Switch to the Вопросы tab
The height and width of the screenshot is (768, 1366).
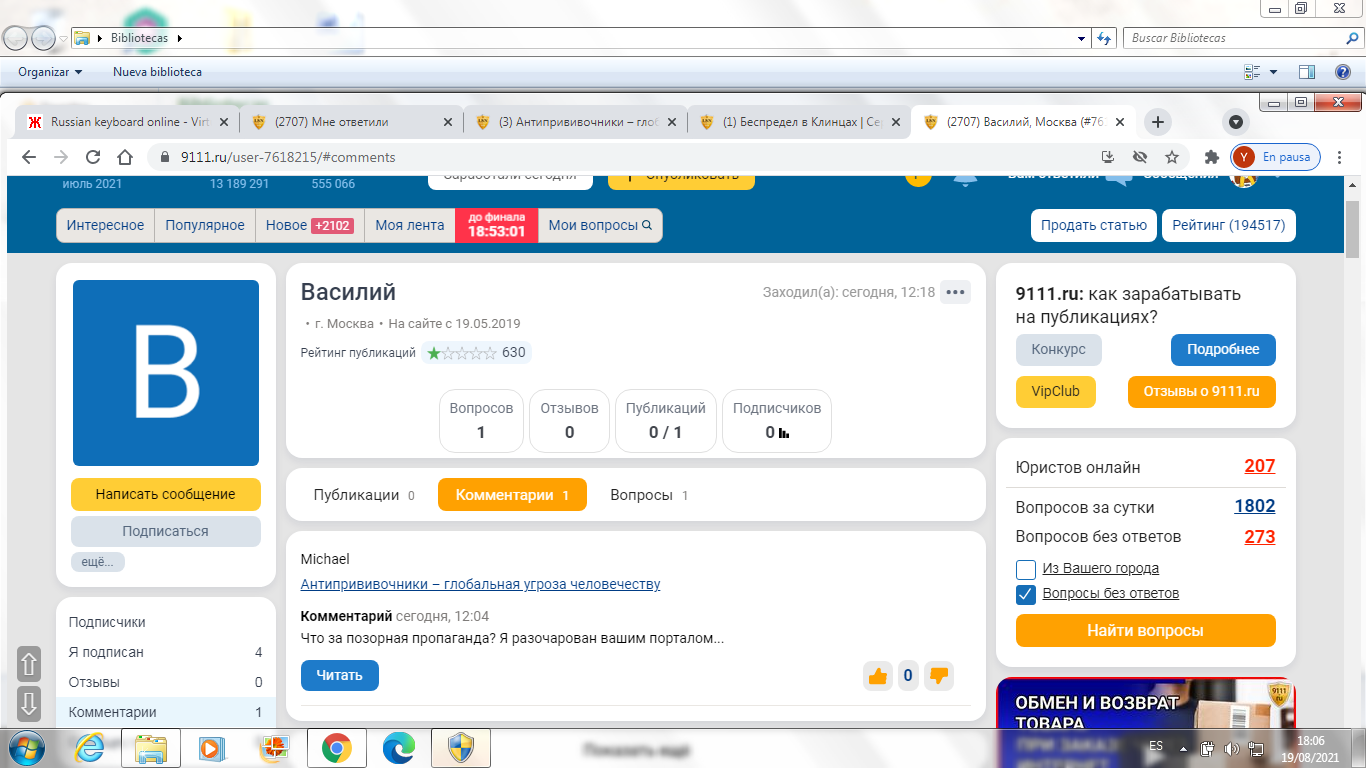[648, 495]
